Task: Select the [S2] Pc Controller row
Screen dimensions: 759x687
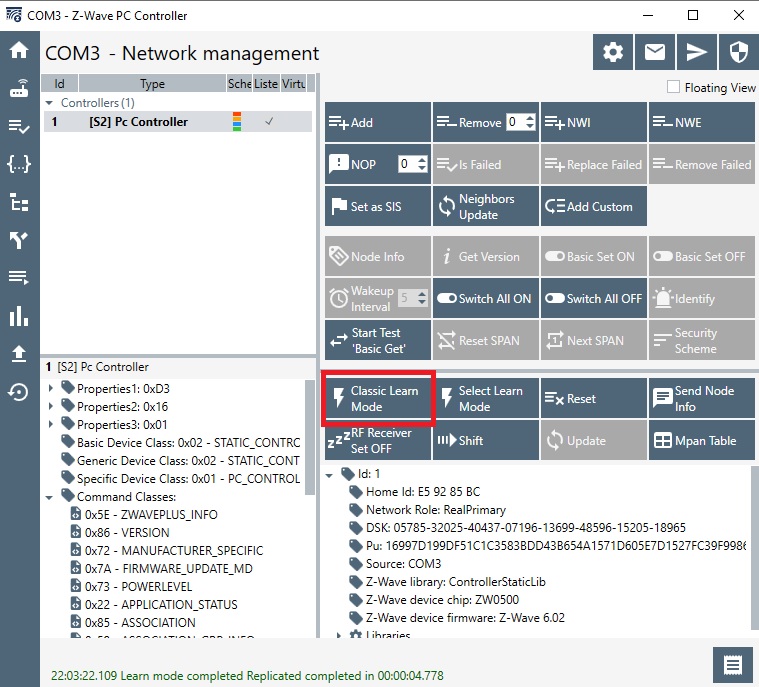Action: pos(178,122)
